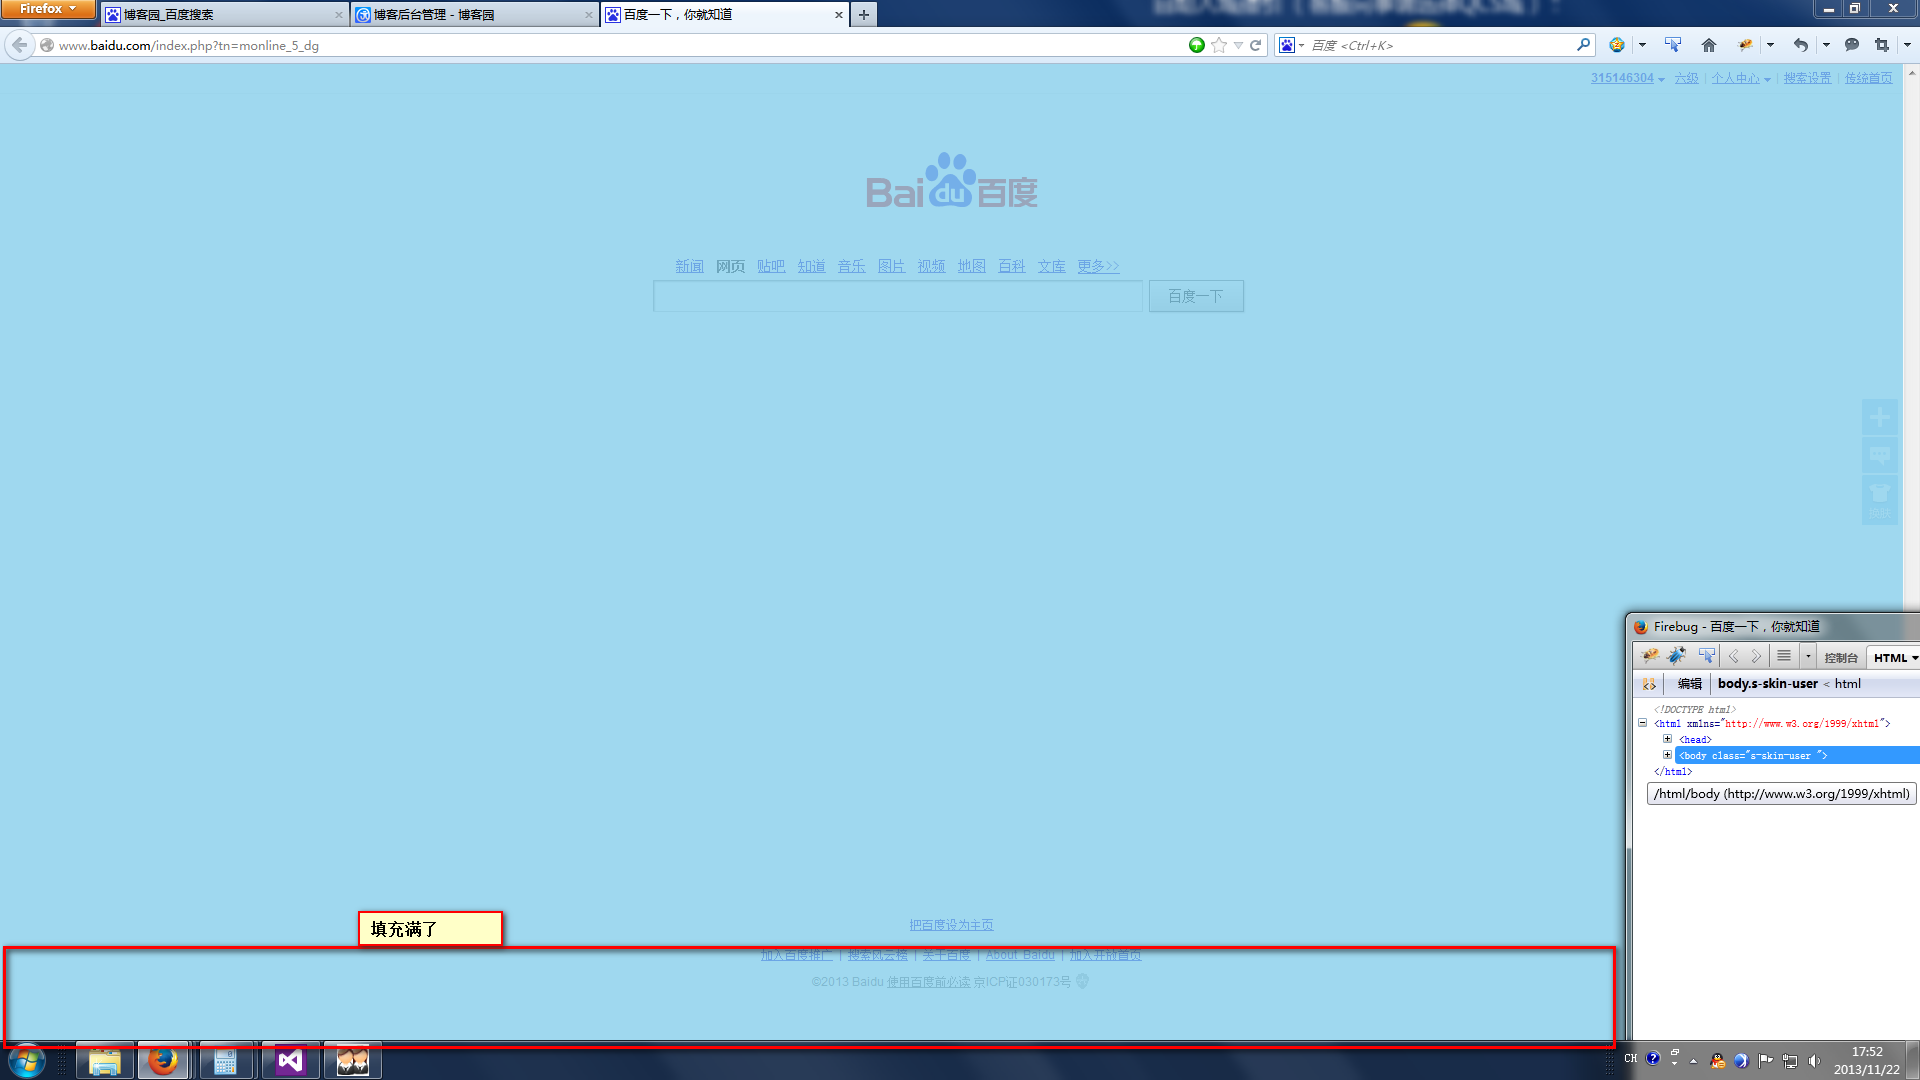
Task: Open the Firebug toolbar button dropdown arrow
Action: tap(1770, 45)
